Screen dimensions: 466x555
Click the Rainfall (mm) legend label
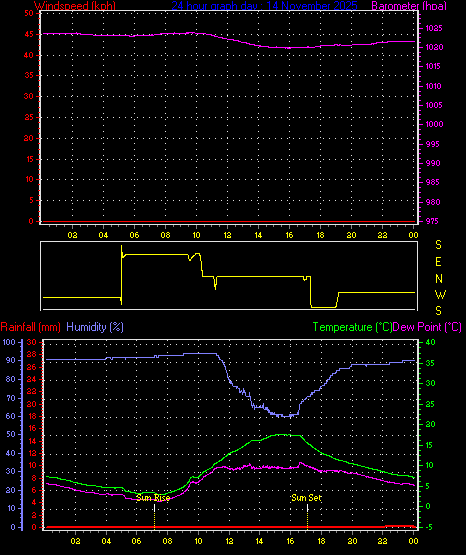coord(30,327)
